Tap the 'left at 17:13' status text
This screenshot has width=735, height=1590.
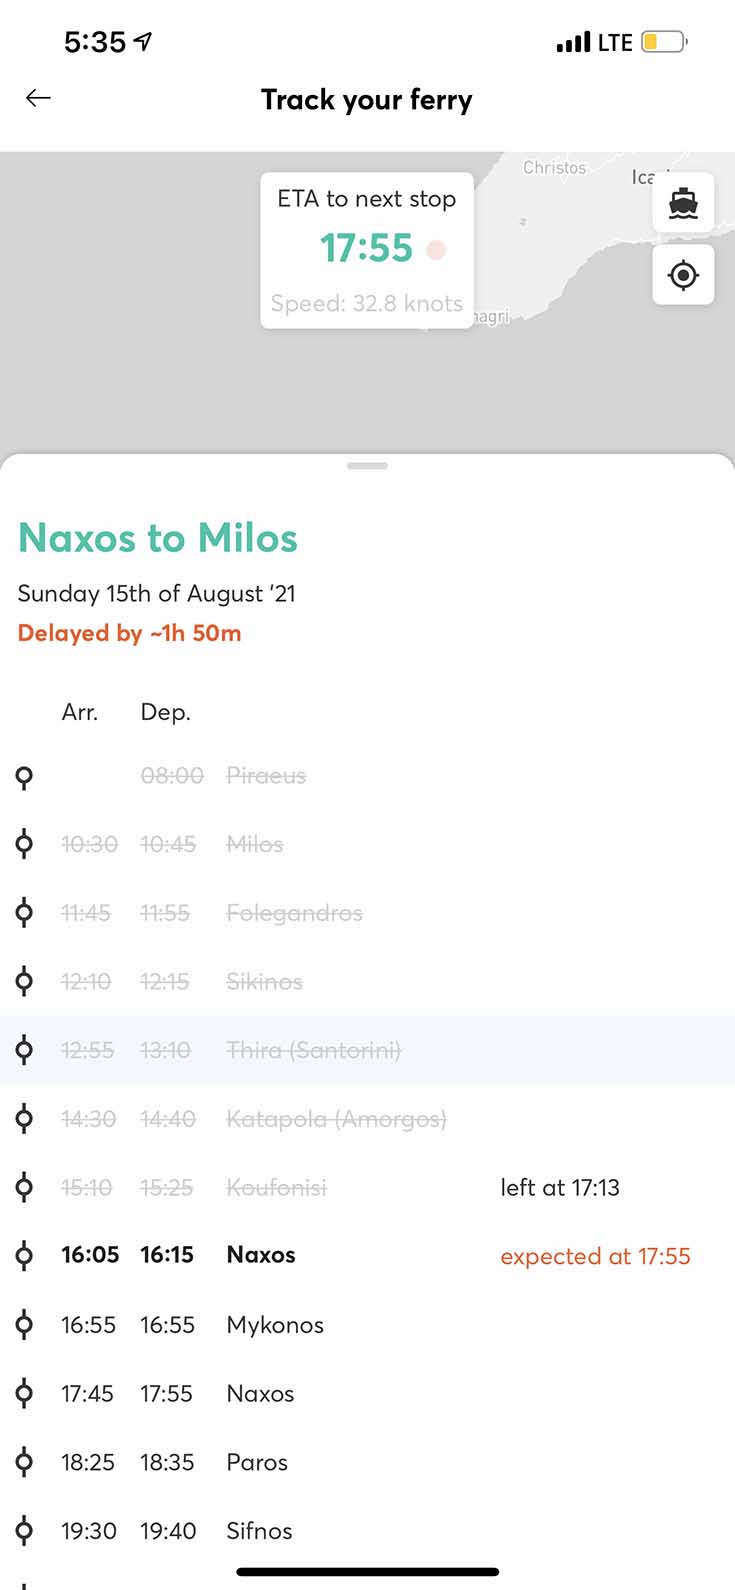(x=560, y=1188)
